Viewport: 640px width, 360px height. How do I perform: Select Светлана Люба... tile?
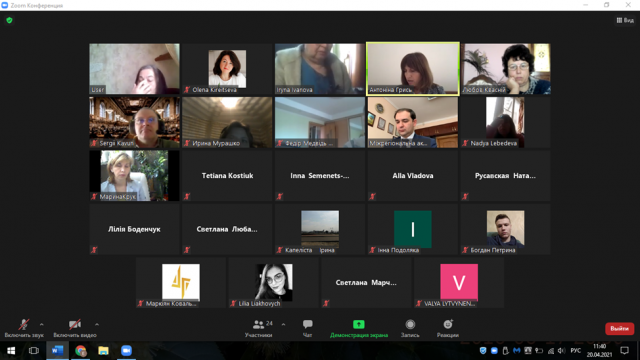227,229
